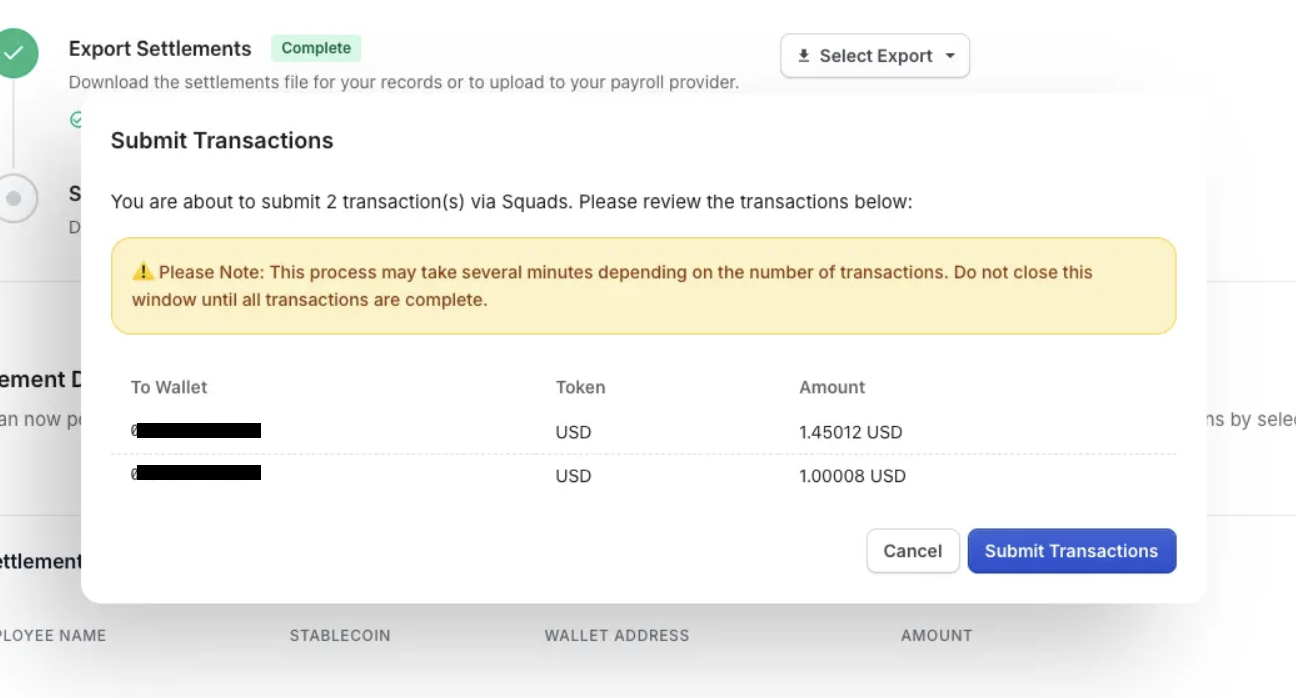Select the second redacted wallet address

point(196,473)
